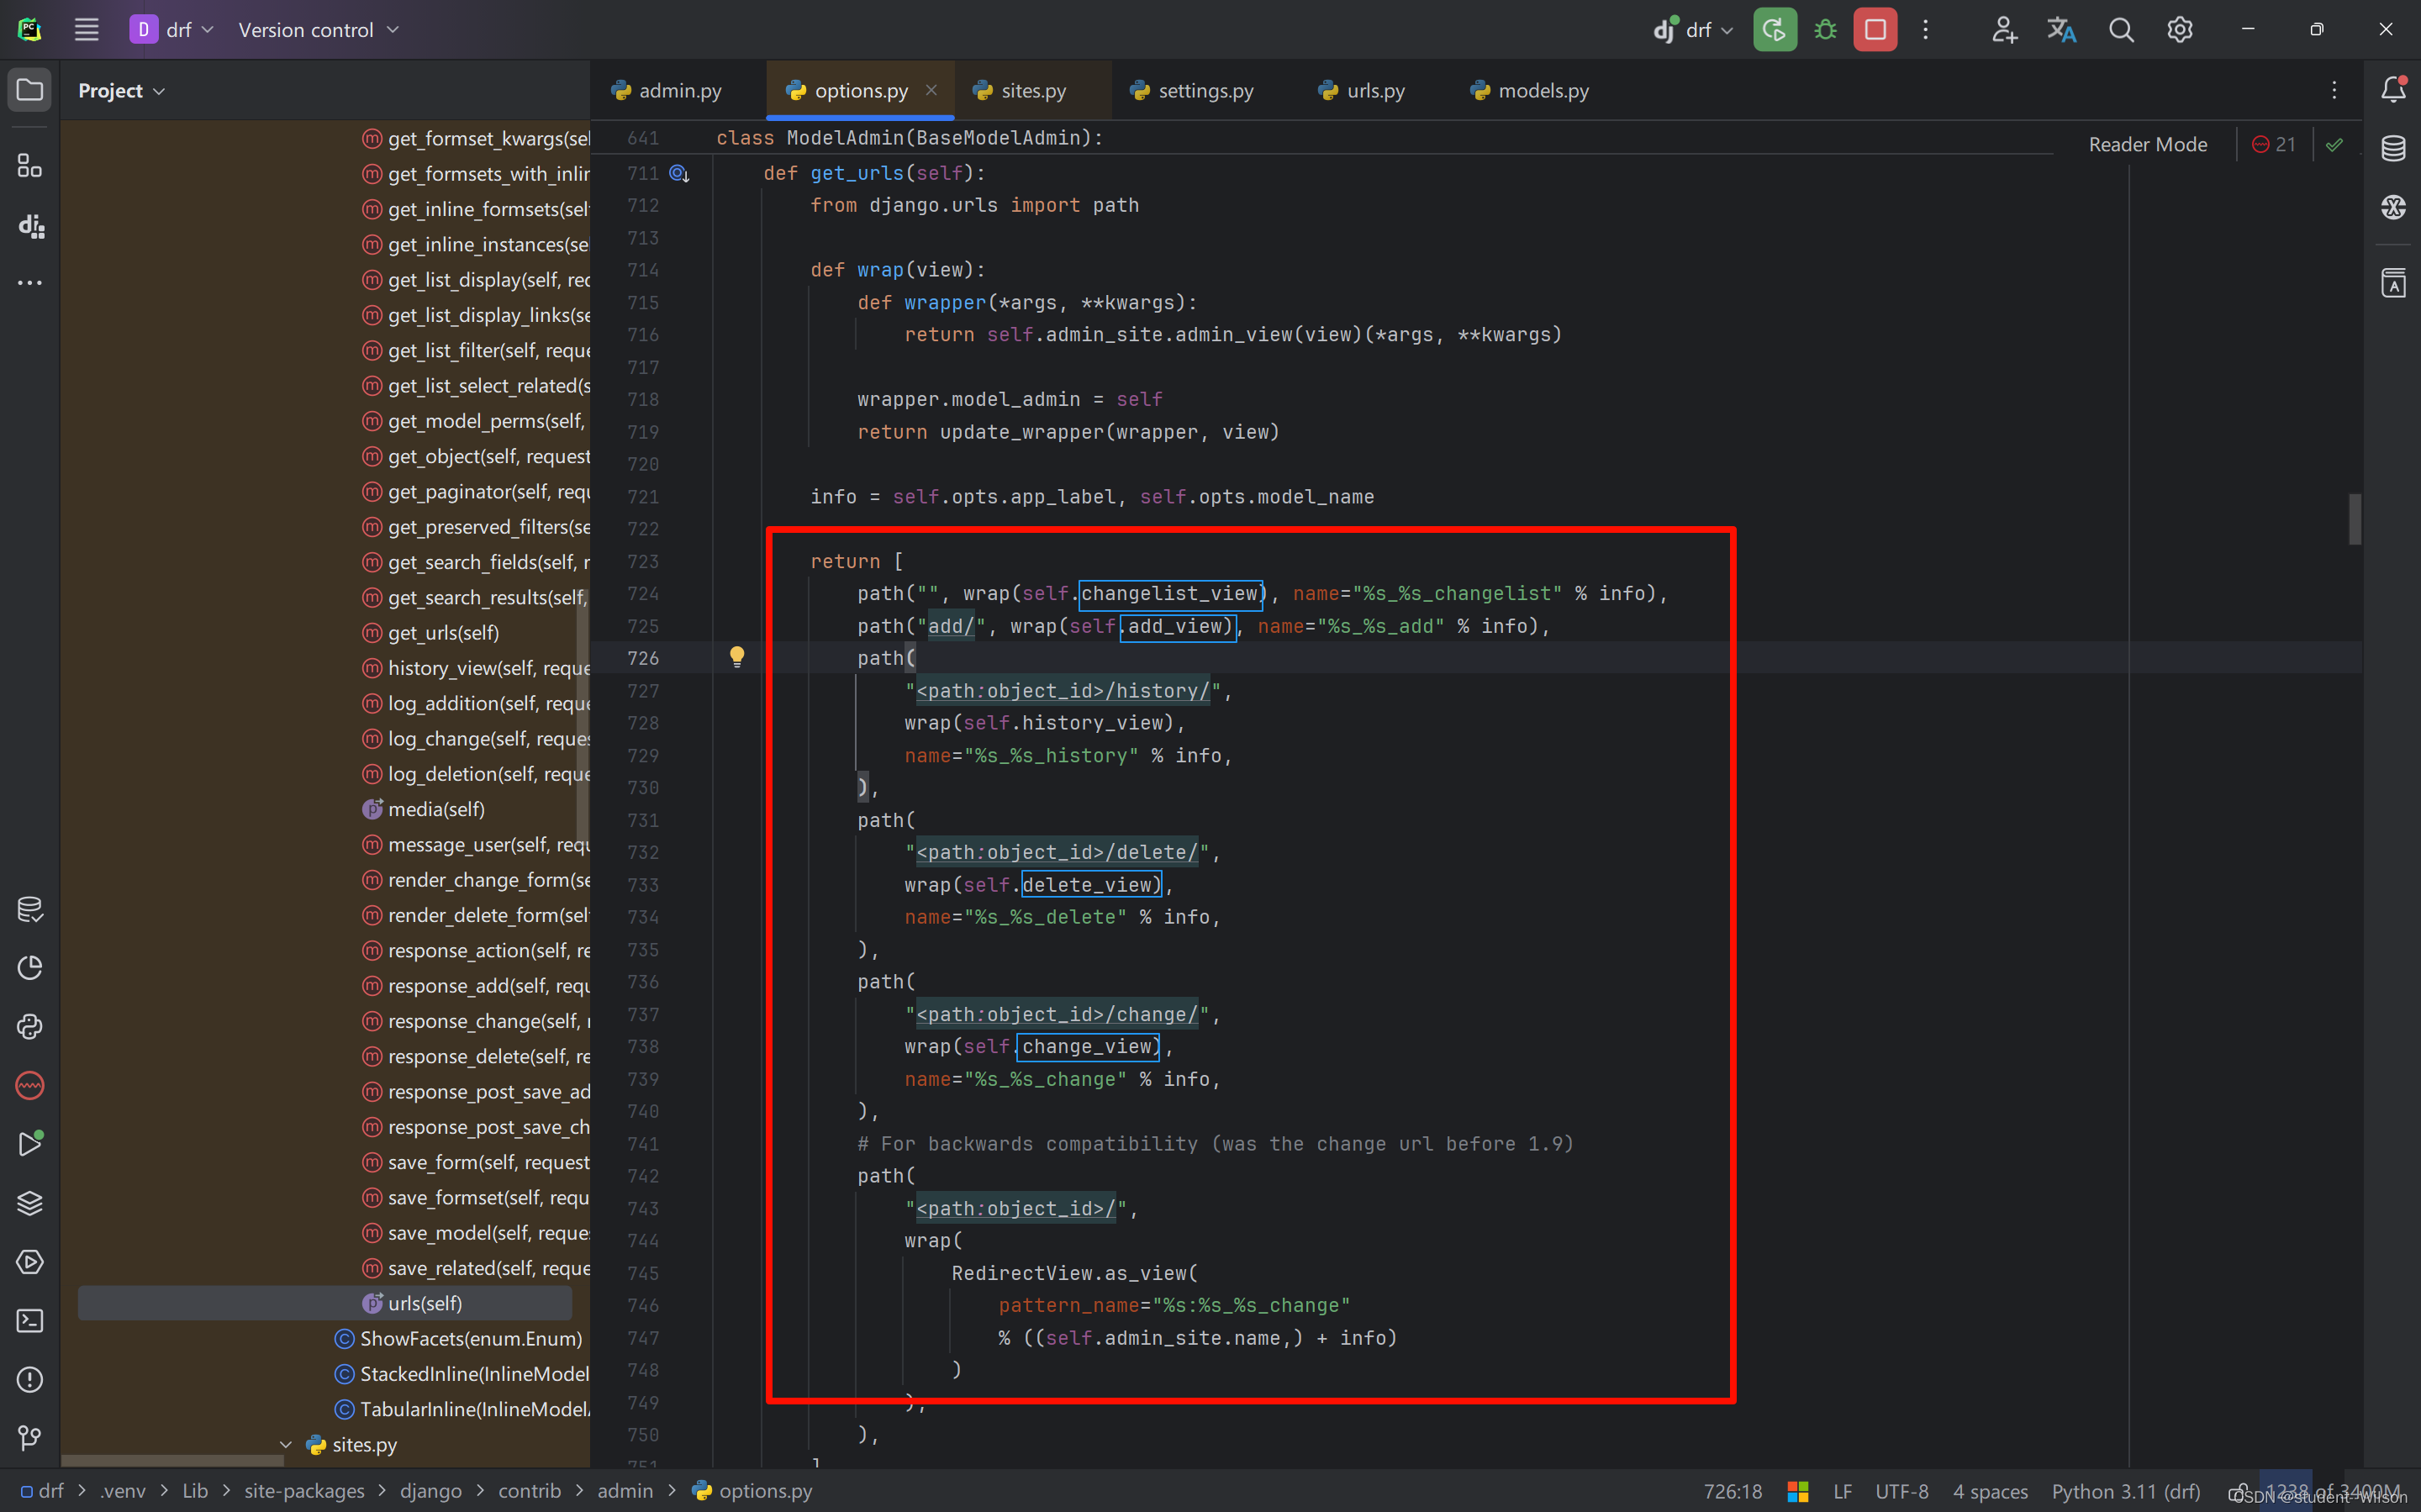This screenshot has height=1512, width=2421.
Task: Select save_model method in tree
Action: tap(476, 1232)
